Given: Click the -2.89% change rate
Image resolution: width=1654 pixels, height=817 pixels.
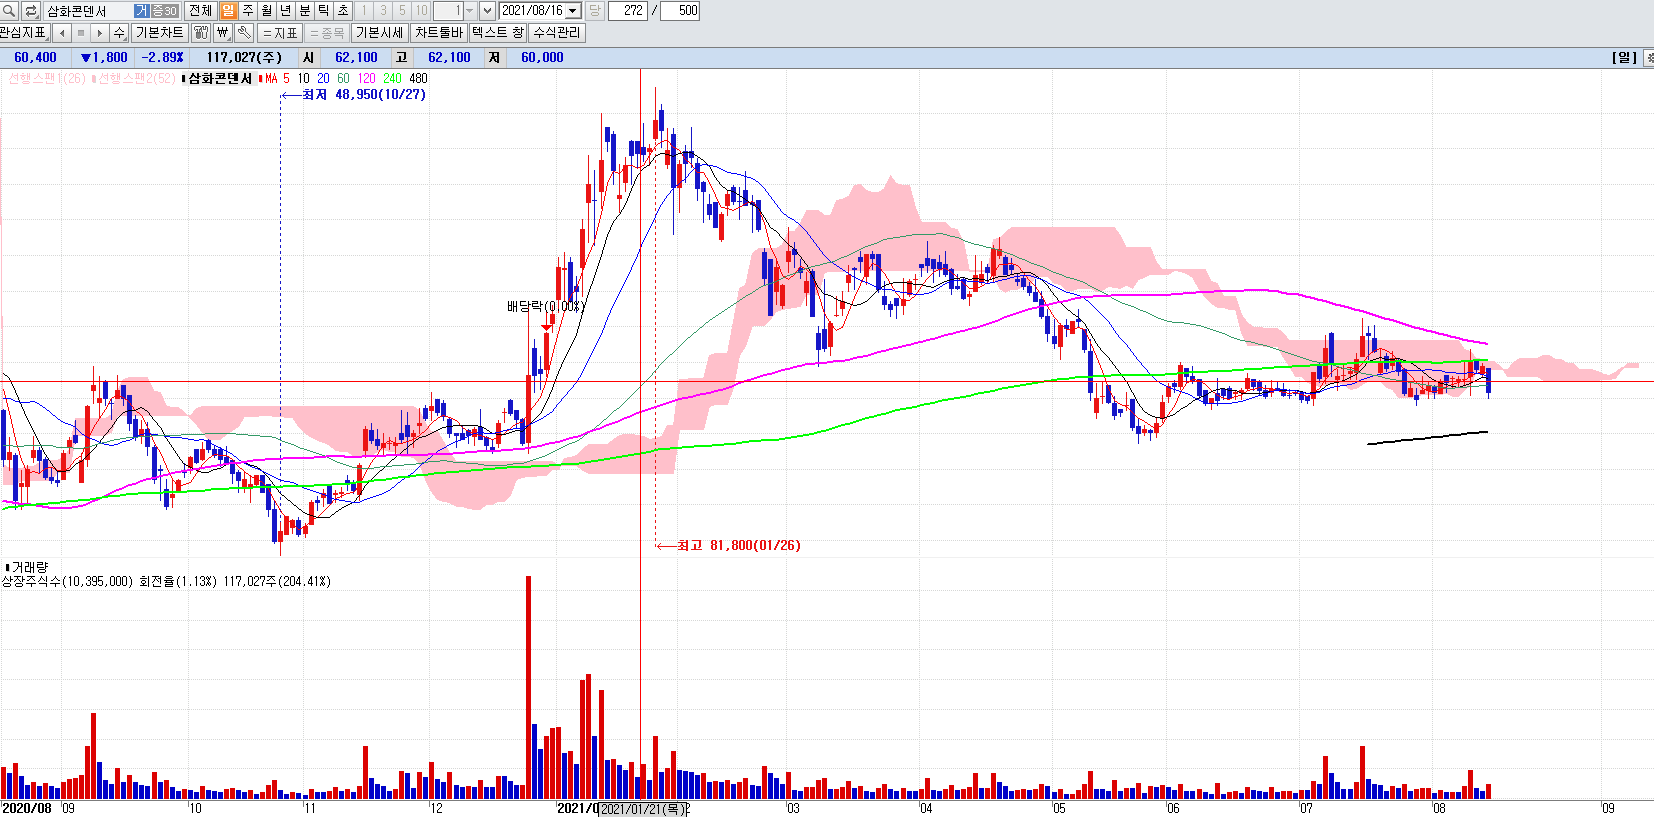Looking at the screenshot, I should coord(162,58).
